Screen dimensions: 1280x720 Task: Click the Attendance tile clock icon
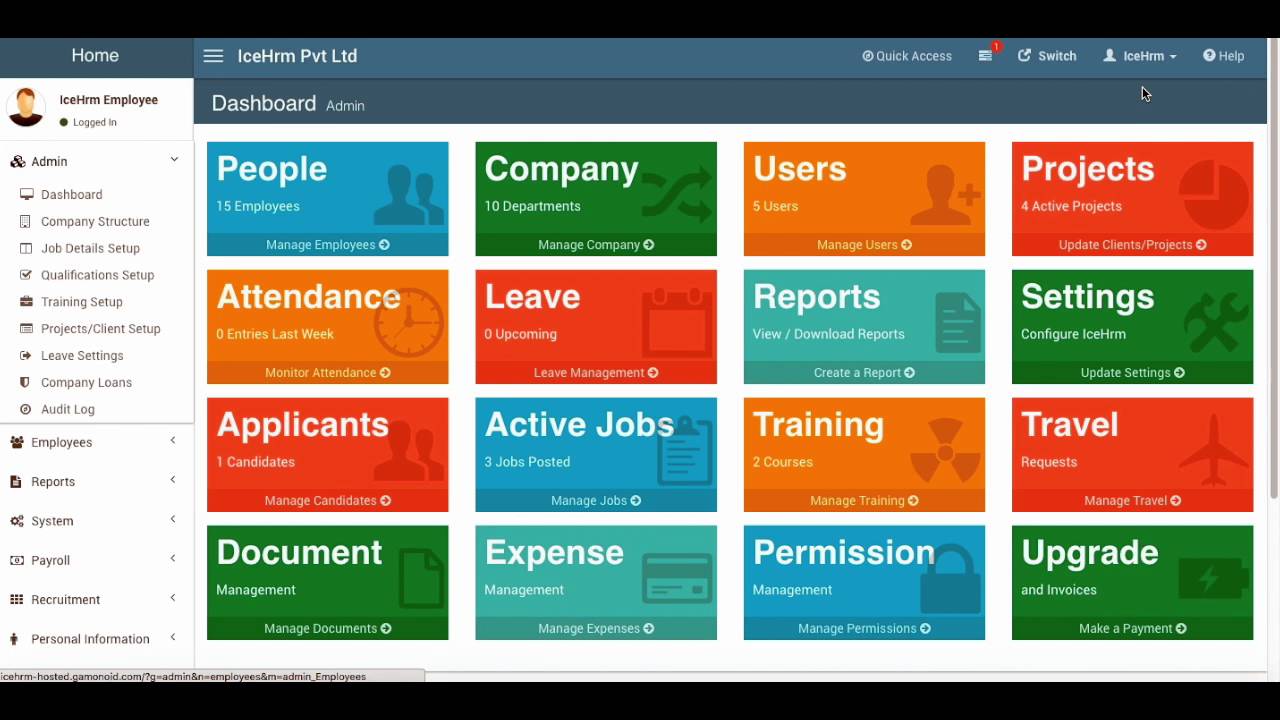coord(408,324)
